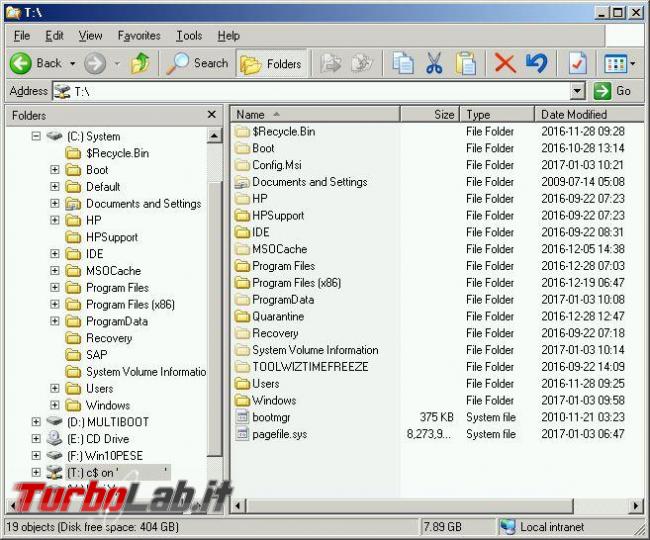This screenshot has height=540, width=650.
Task: Expand the Boot folder in tree
Action: point(55,170)
